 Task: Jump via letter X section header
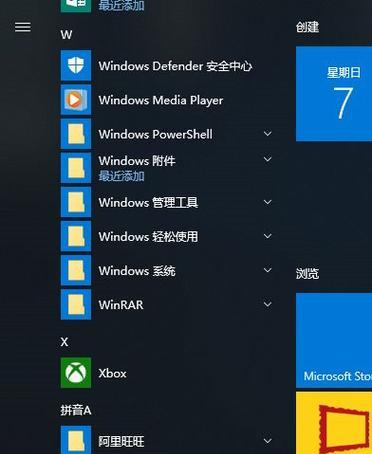[64, 342]
